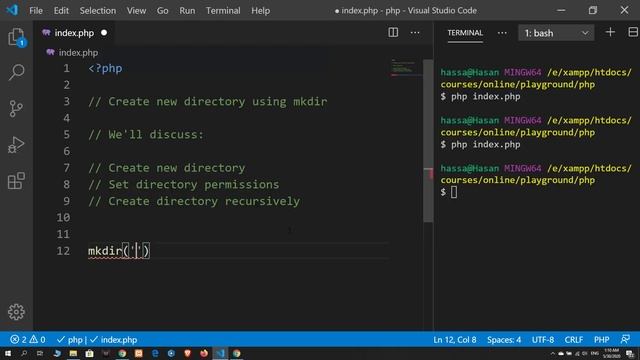
Task: Show hidden system tray icons chevron
Action: pos(553,353)
